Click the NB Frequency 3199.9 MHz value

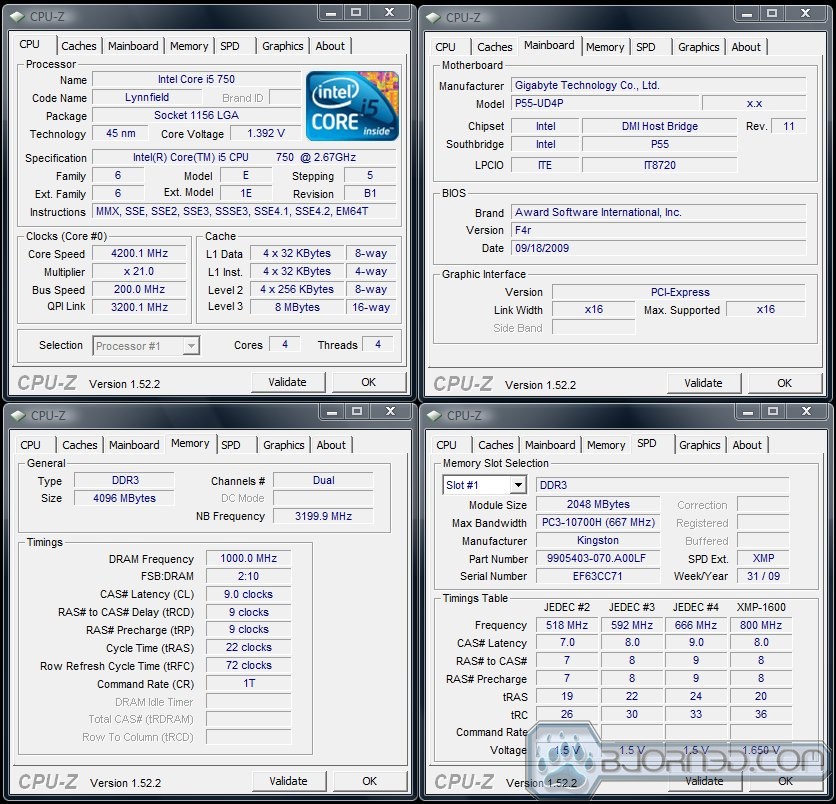[x=323, y=516]
